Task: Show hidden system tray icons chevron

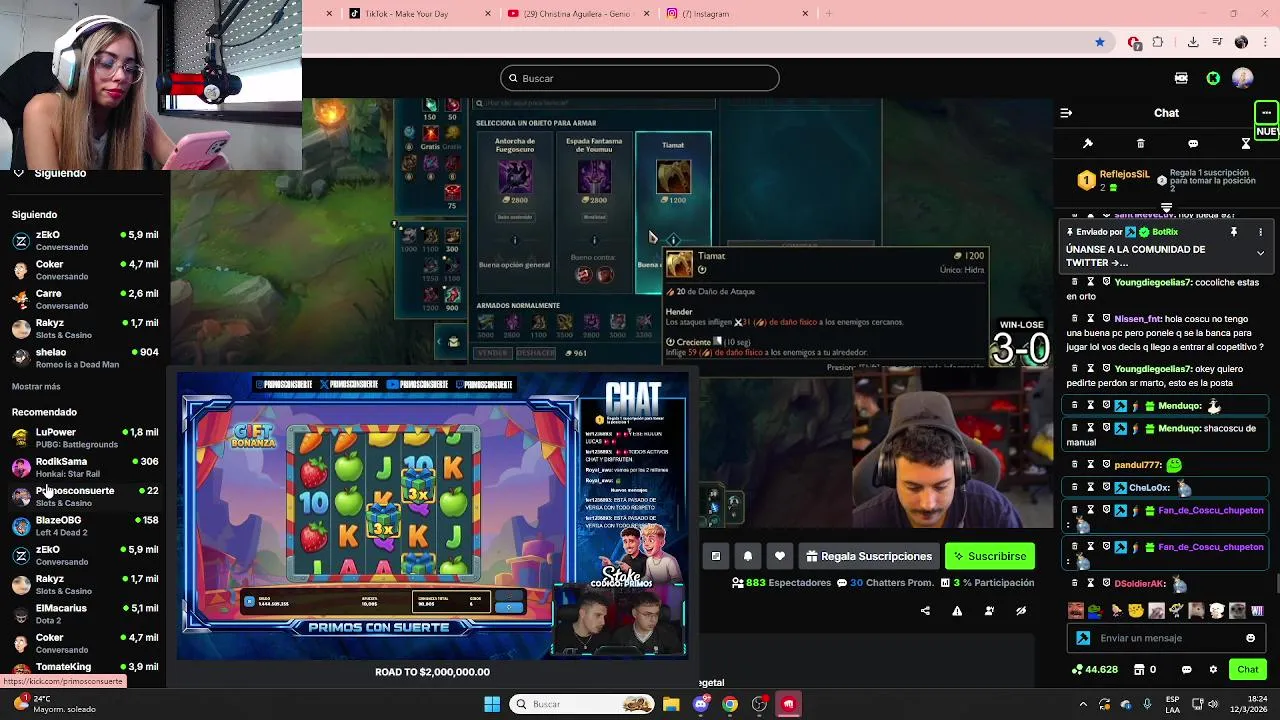Action: [x=1083, y=704]
